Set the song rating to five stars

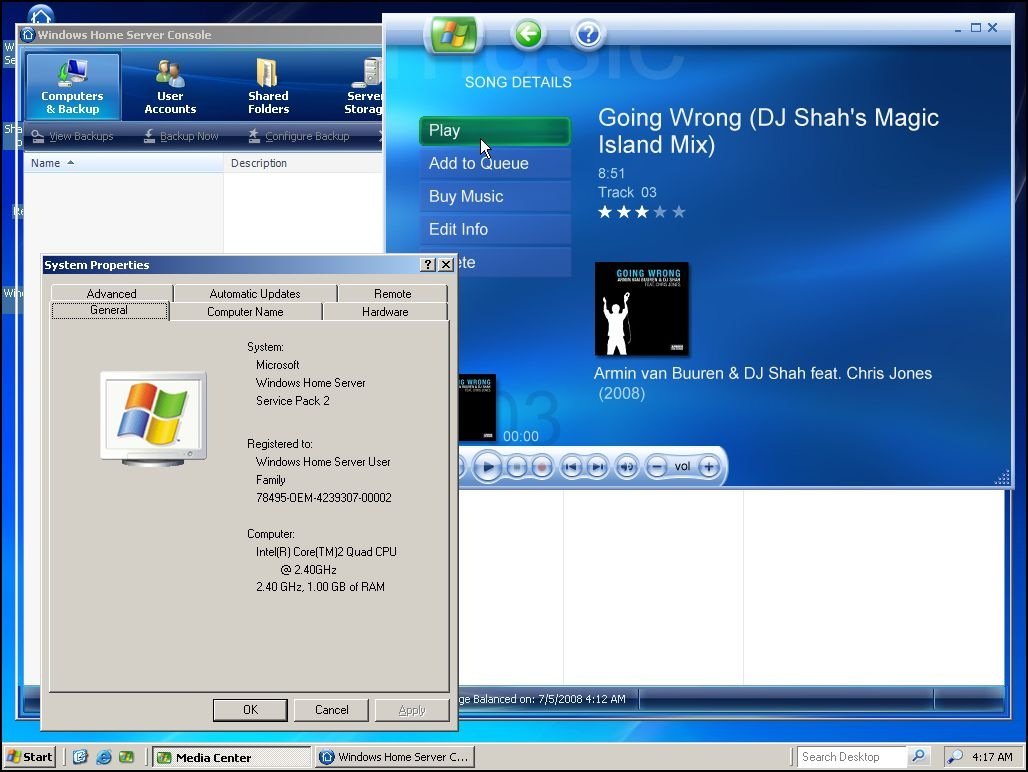679,212
